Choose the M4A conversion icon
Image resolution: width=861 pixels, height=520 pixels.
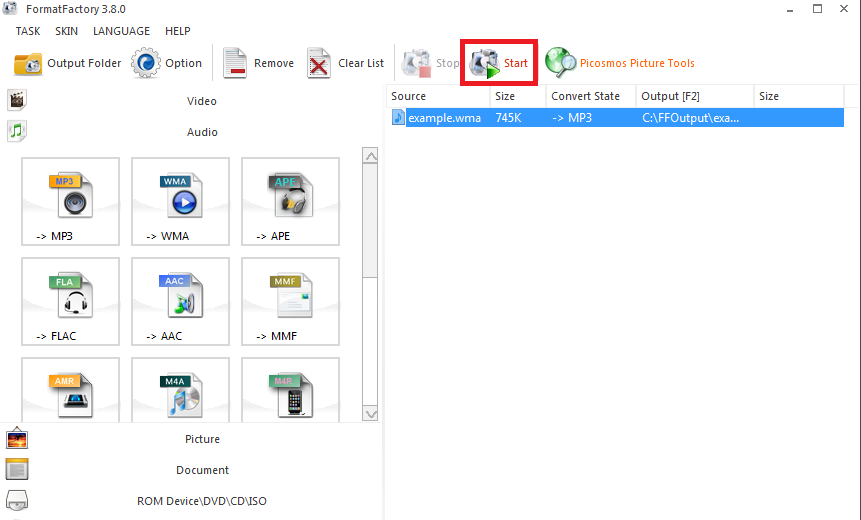pos(181,390)
